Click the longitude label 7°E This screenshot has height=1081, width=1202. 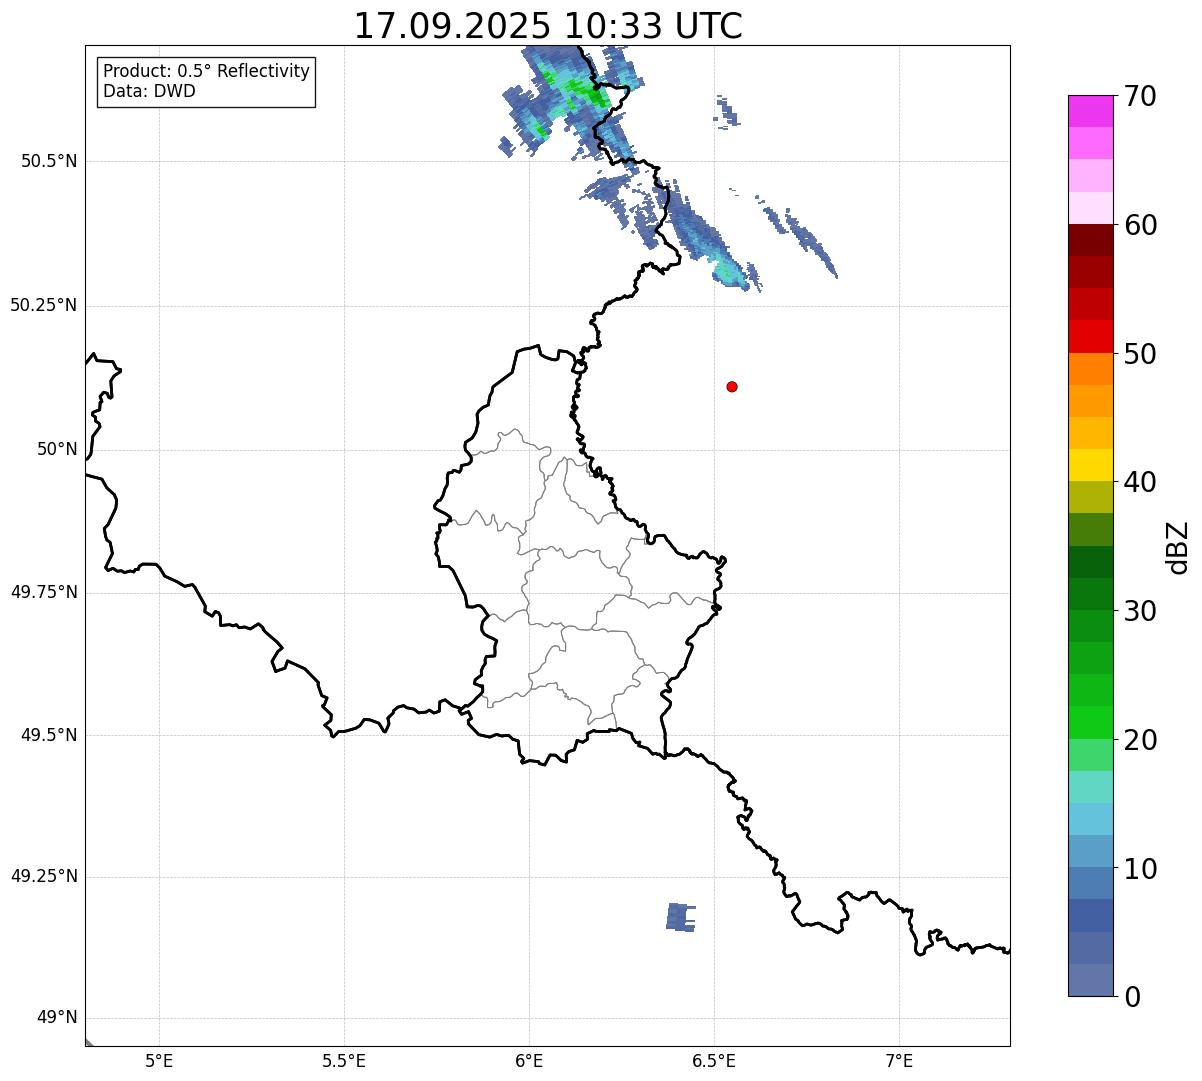point(899,1062)
